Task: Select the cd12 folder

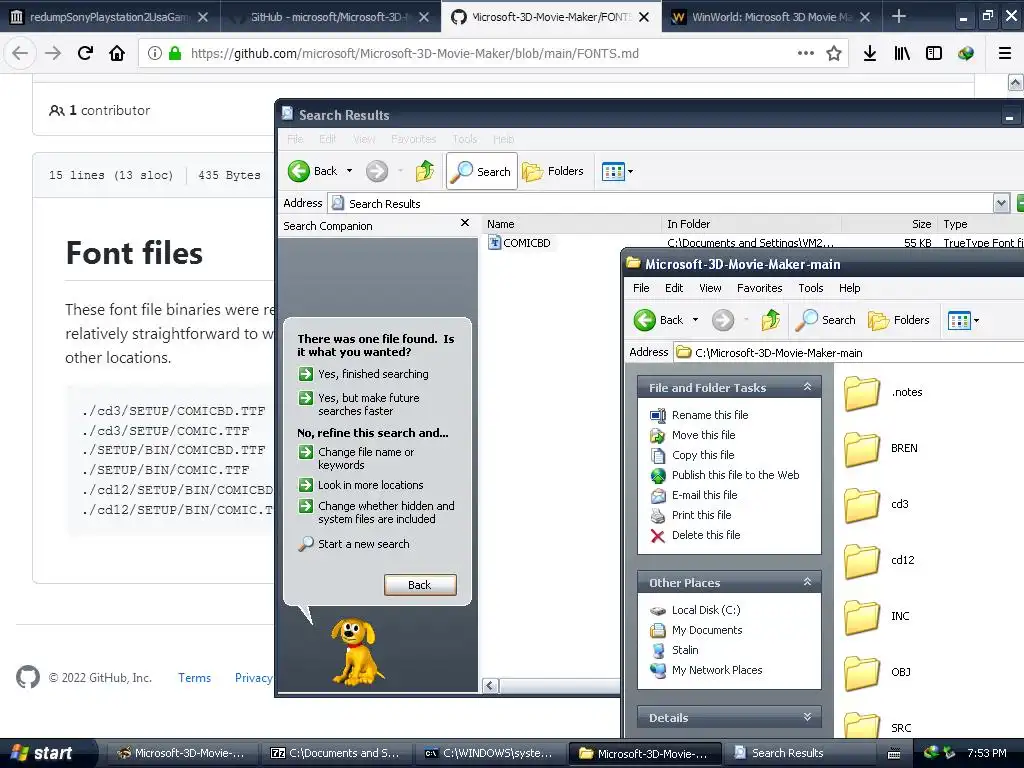Action: tap(879, 560)
